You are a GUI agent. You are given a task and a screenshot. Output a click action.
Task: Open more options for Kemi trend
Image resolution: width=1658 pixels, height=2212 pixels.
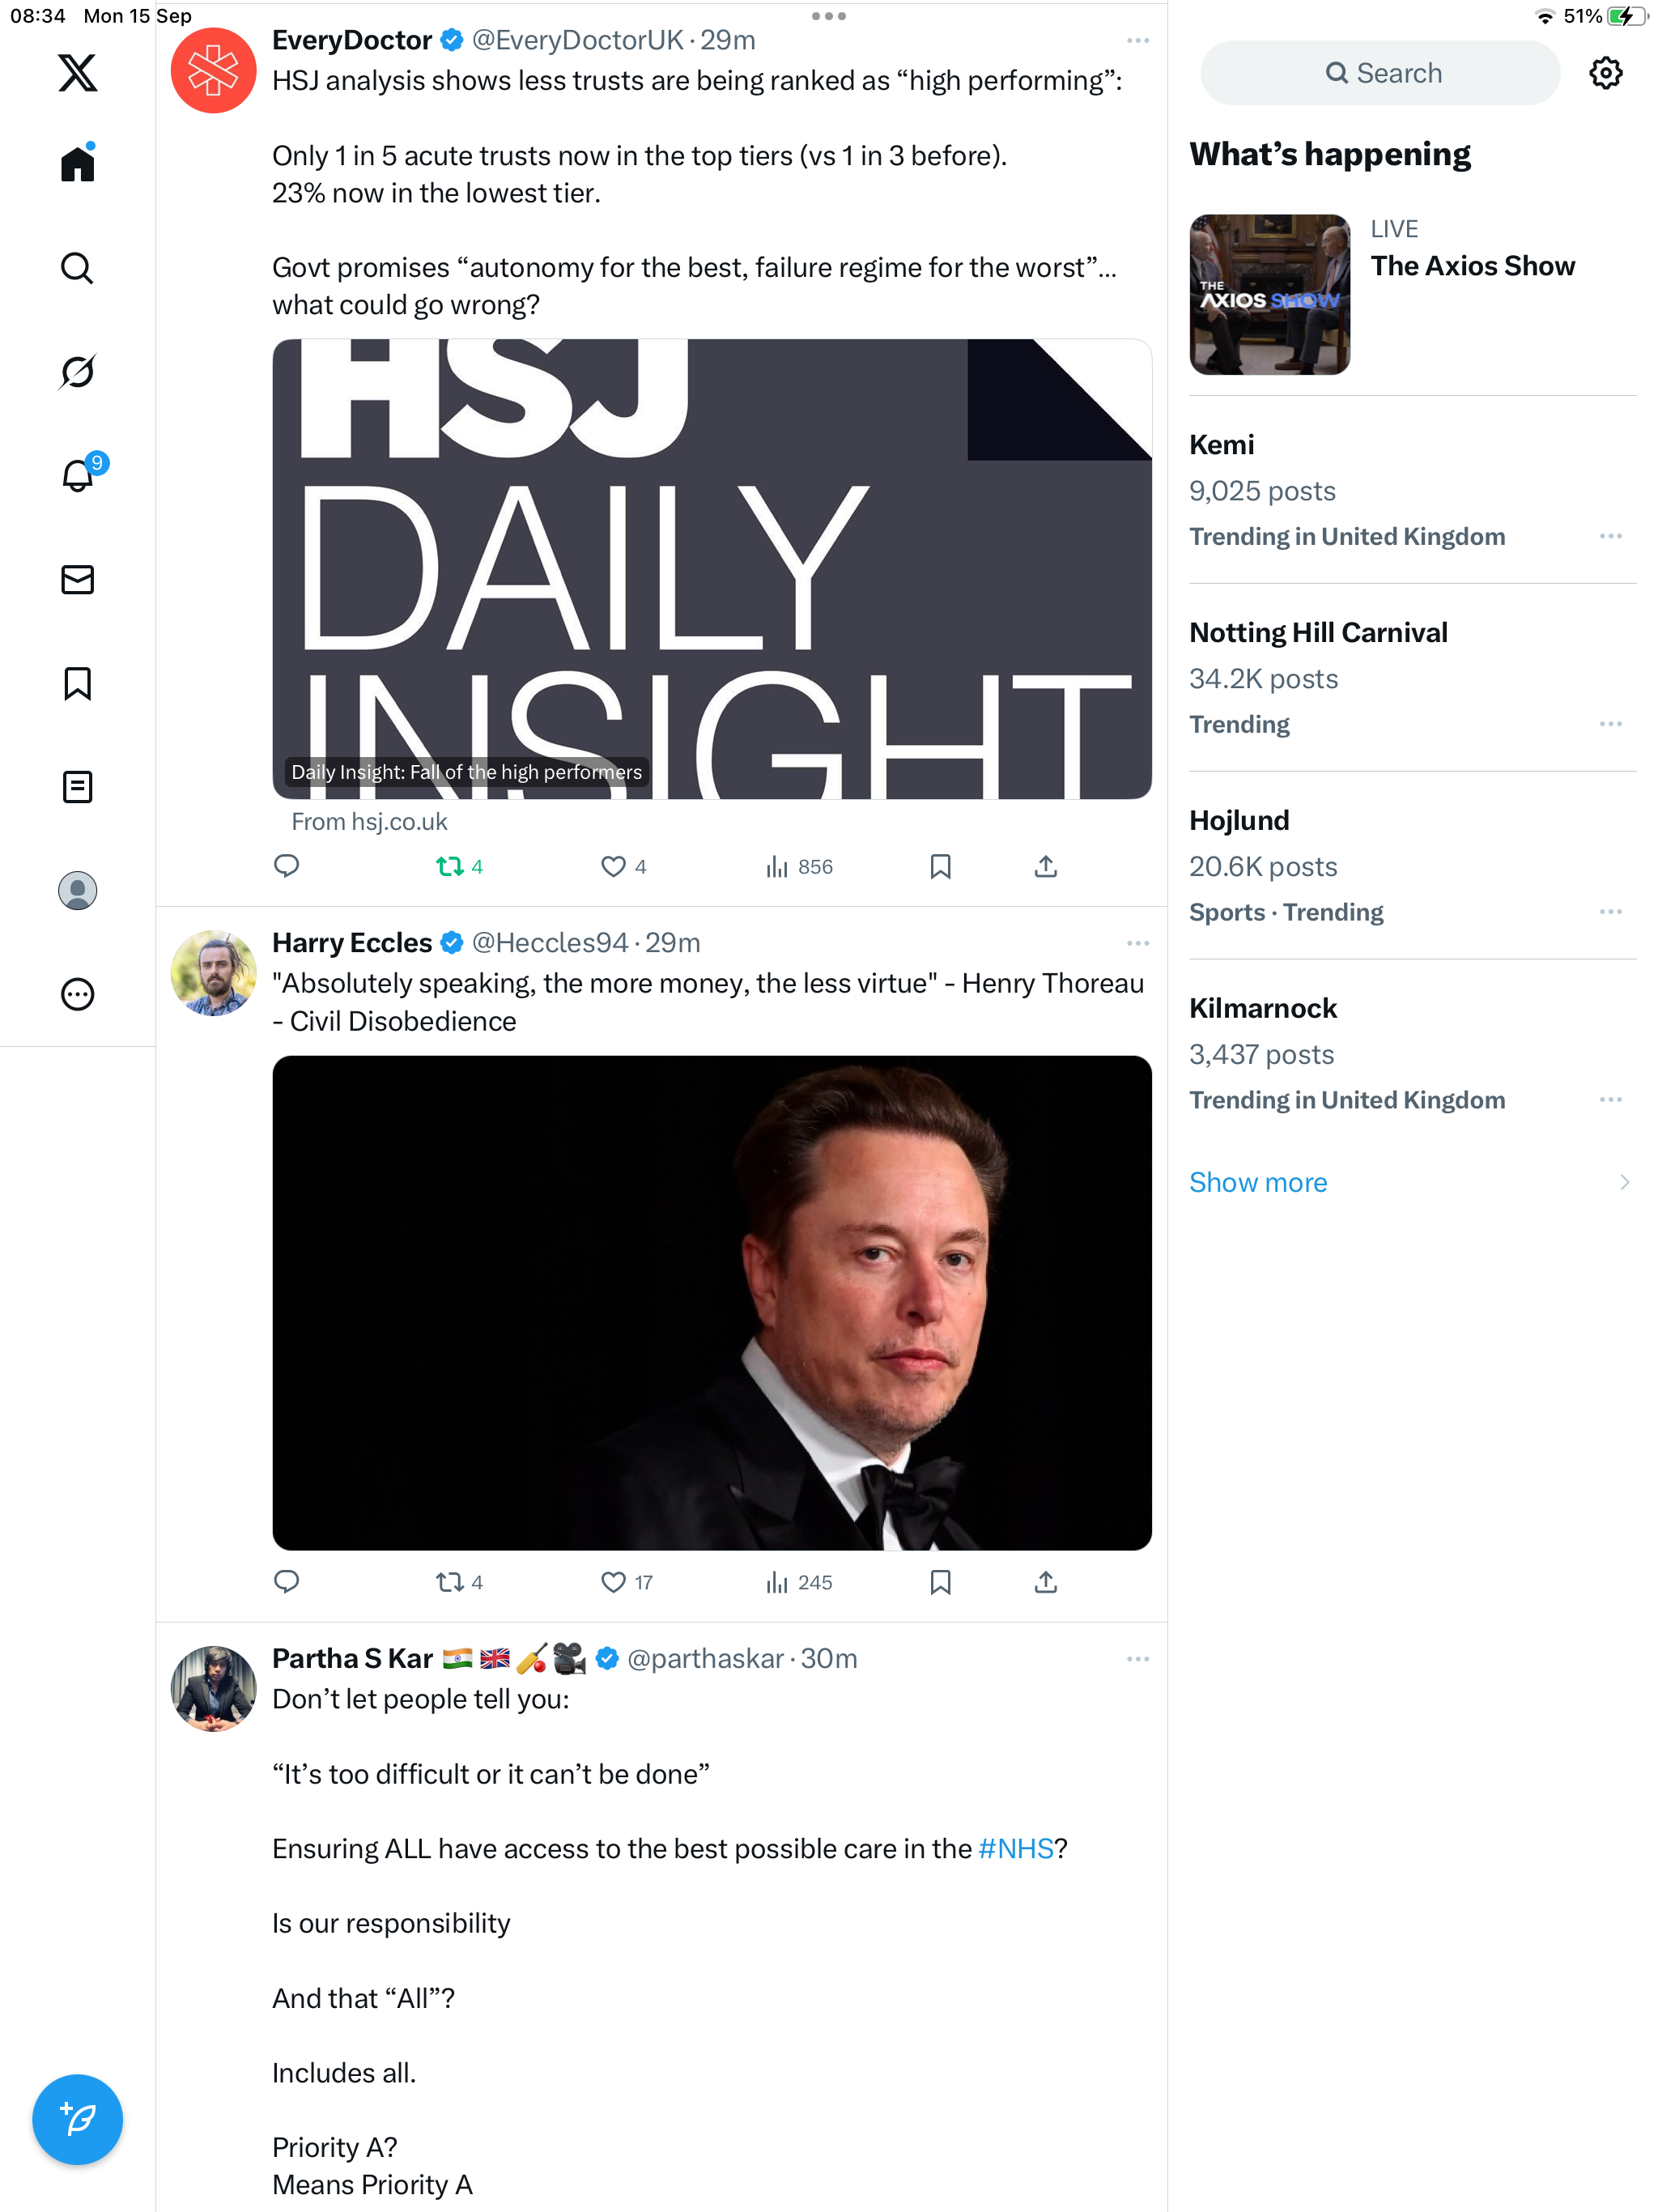(x=1610, y=537)
